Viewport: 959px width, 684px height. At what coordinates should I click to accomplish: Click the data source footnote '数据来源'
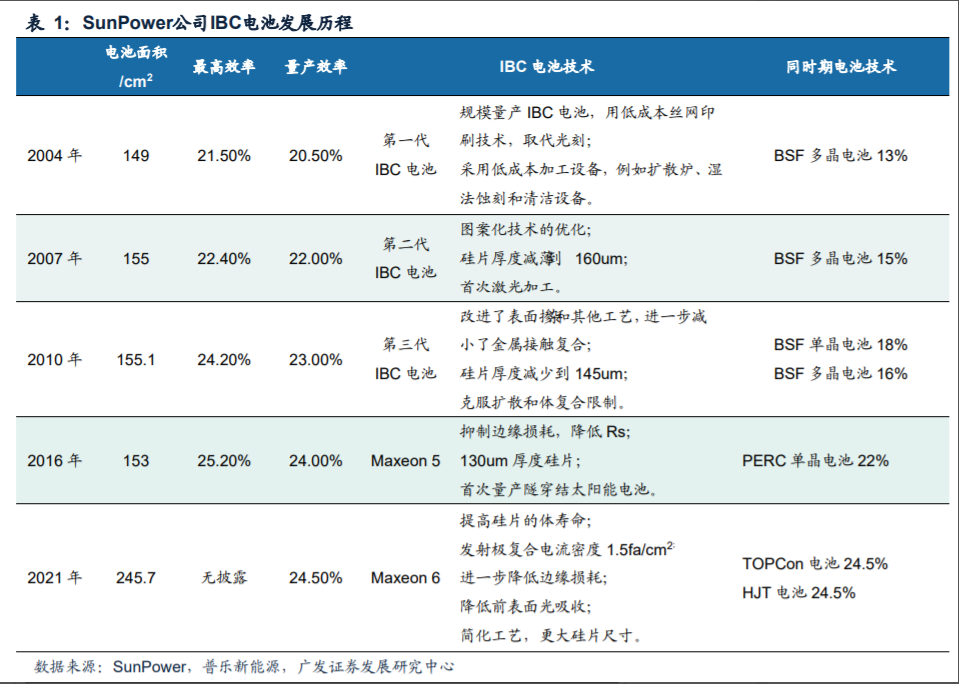coord(65,666)
